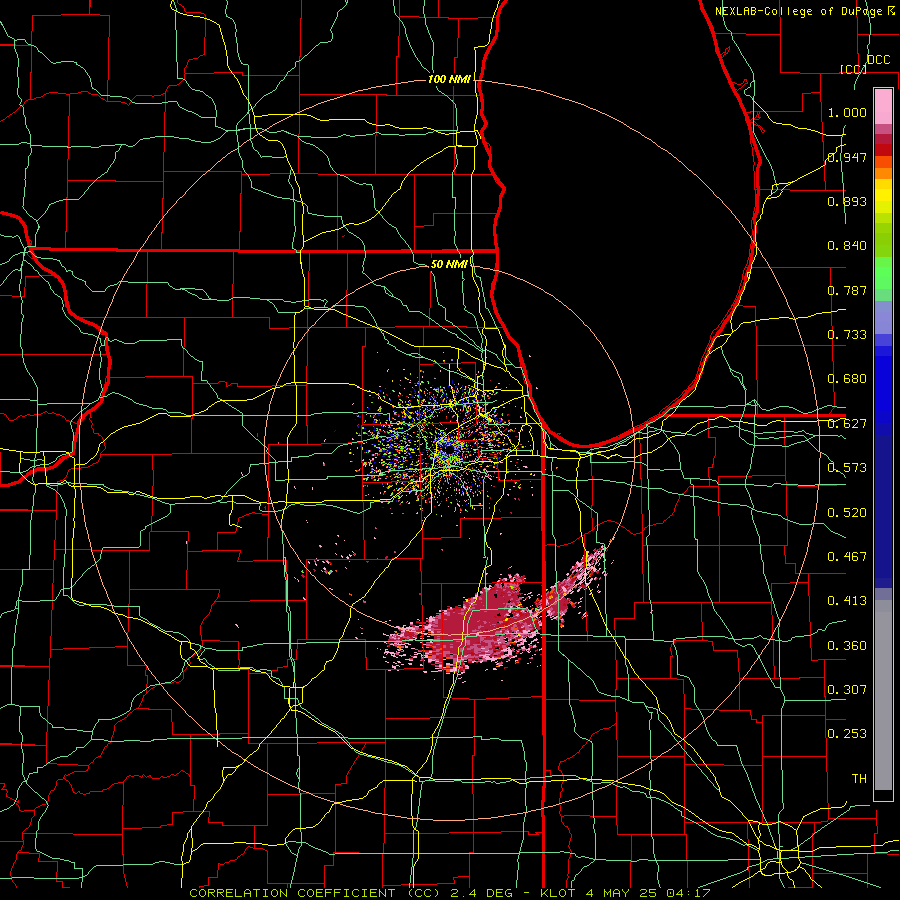Select the 0.467 legend value
Screen dimensions: 900x900
(847, 557)
